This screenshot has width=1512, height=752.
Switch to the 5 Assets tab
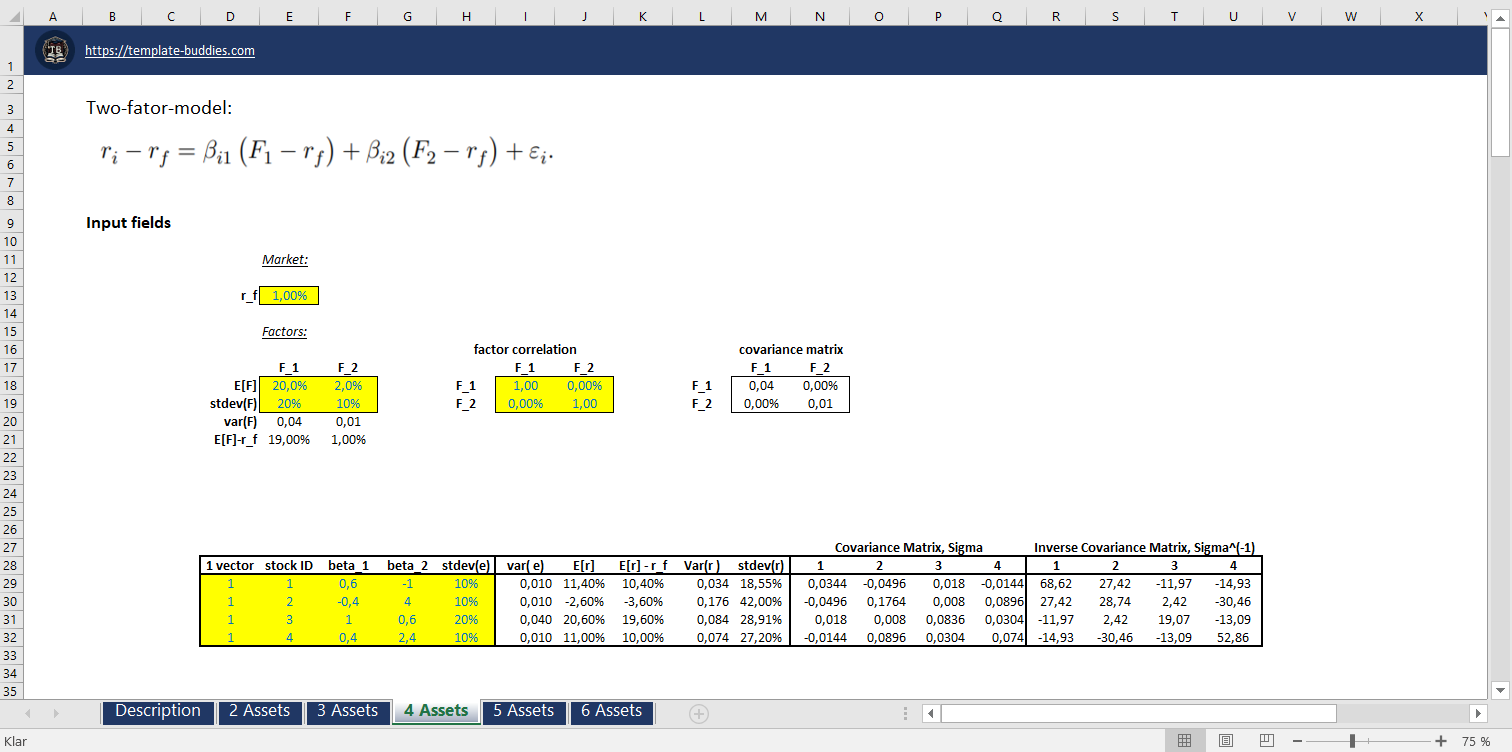(524, 712)
